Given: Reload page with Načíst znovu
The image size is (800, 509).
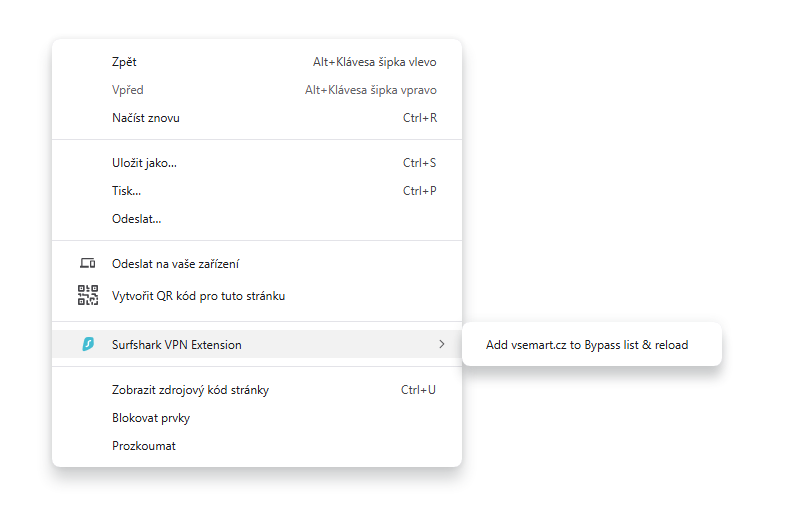Looking at the screenshot, I should (x=146, y=118).
